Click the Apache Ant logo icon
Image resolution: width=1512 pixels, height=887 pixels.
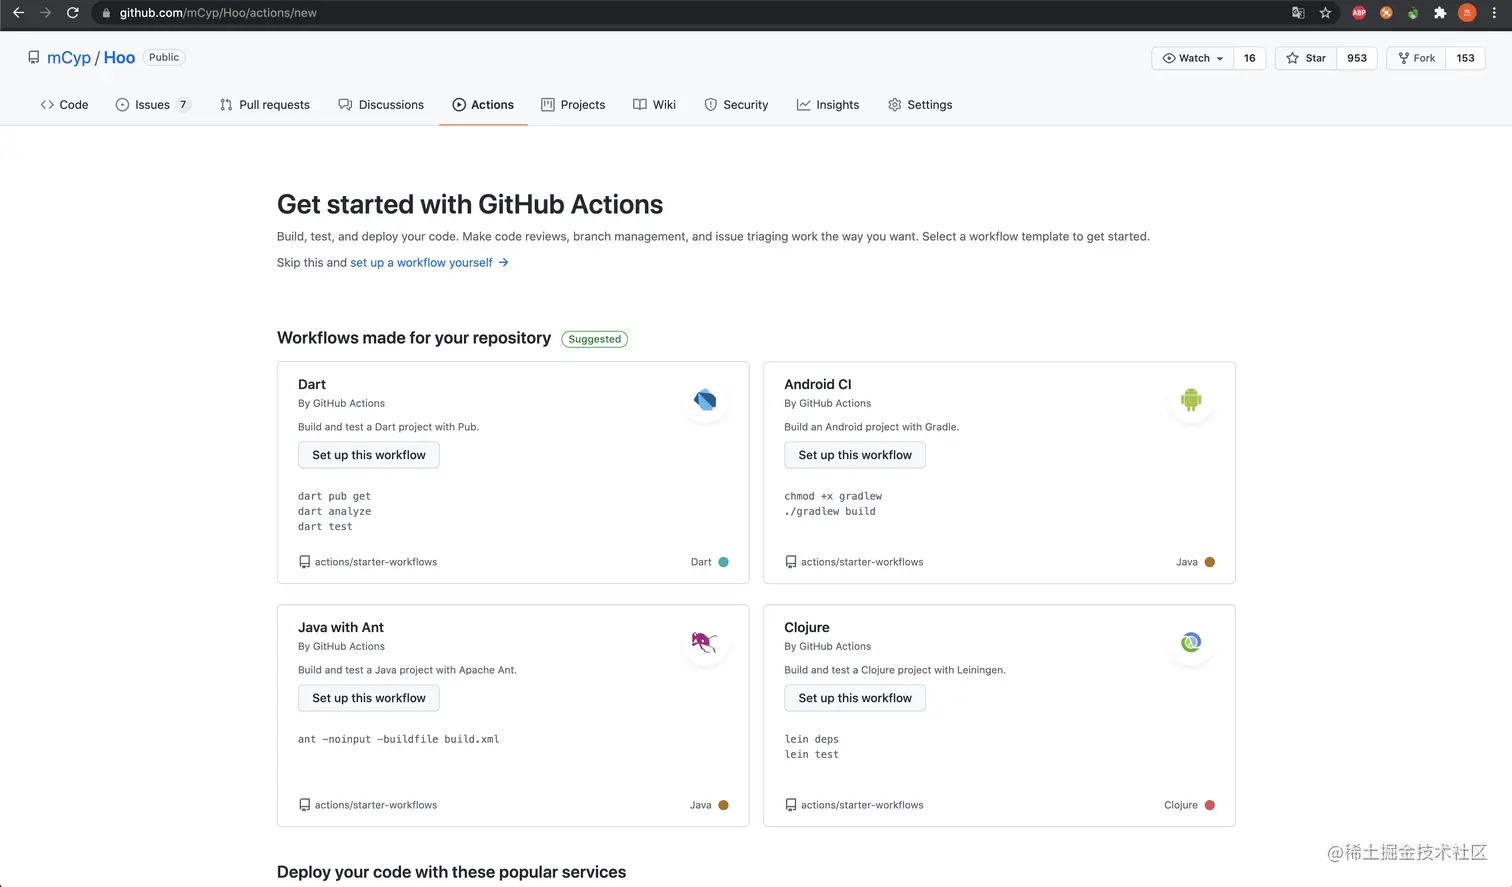coord(705,642)
